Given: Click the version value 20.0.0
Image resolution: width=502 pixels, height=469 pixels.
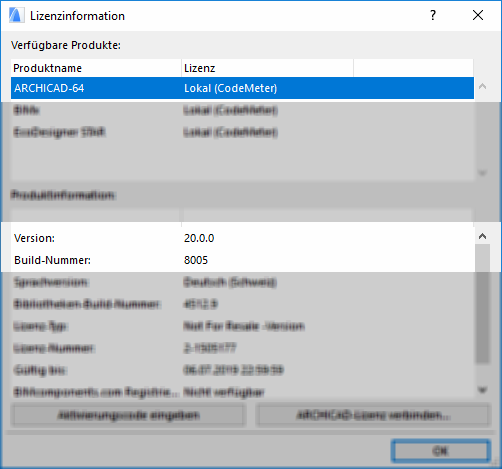Looking at the screenshot, I should (x=199, y=238).
